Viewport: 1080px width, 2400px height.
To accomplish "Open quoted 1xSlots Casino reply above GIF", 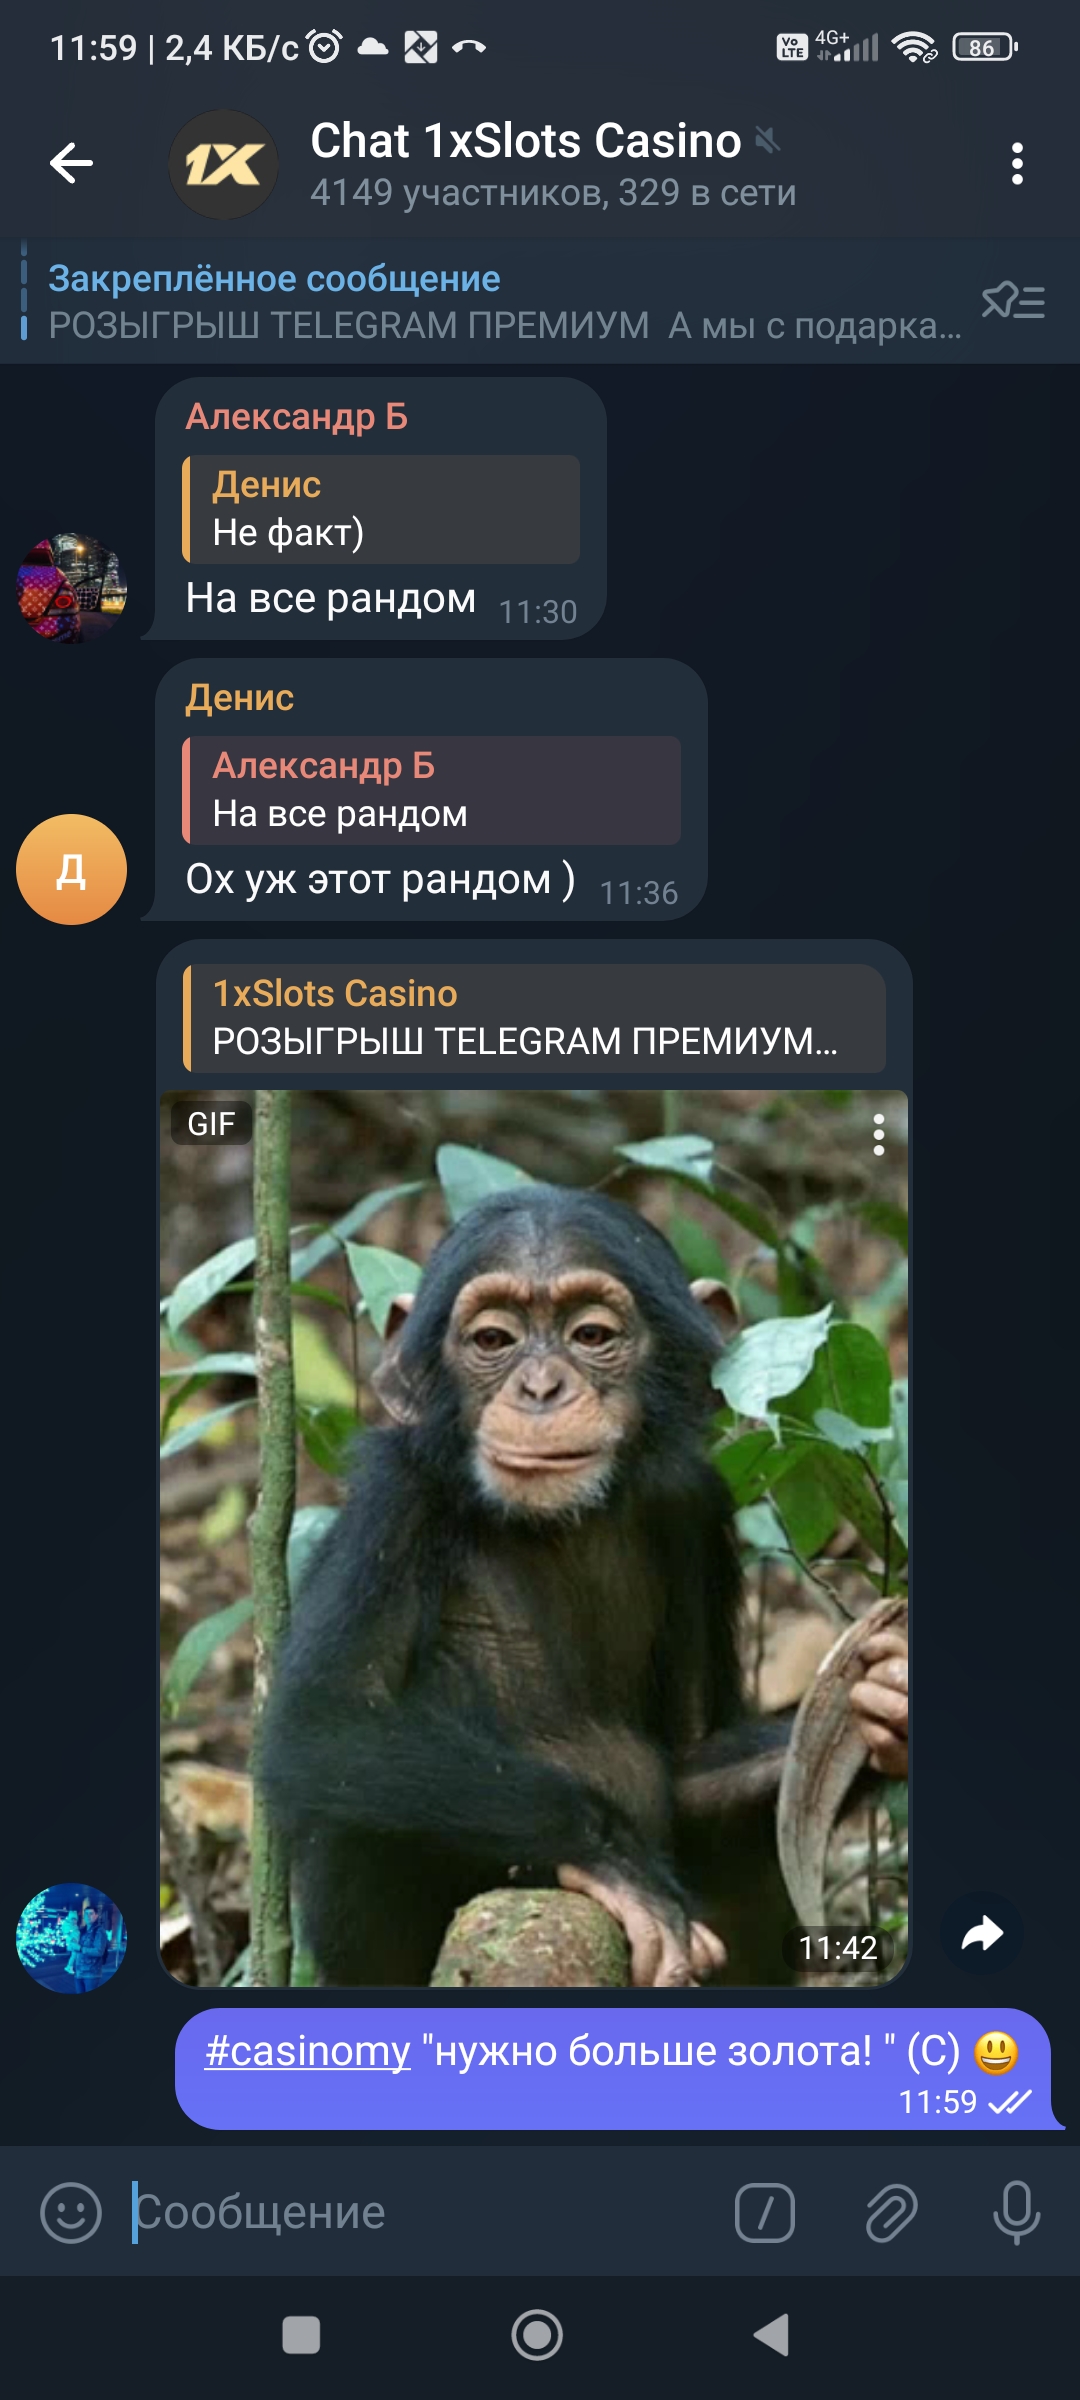I will pos(534,1018).
